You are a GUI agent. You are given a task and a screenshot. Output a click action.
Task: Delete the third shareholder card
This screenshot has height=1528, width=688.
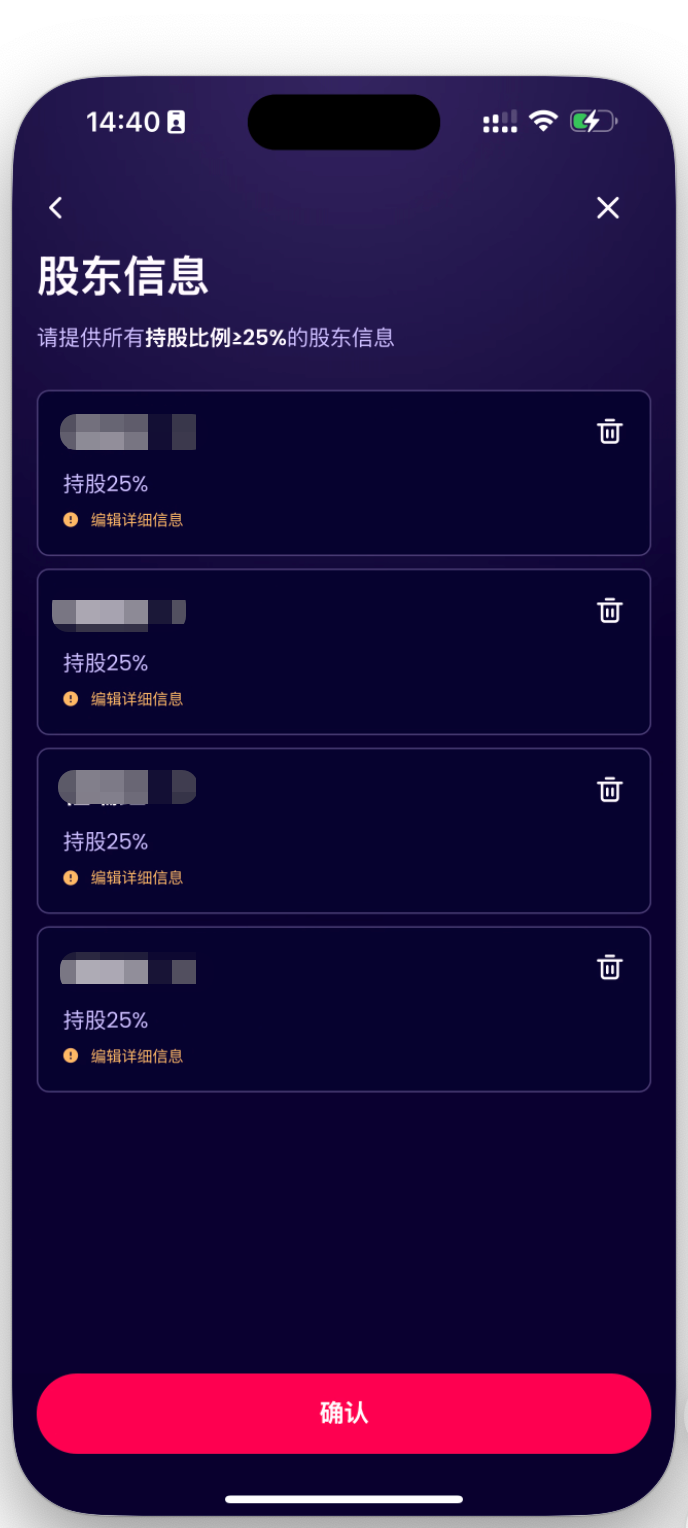click(610, 789)
